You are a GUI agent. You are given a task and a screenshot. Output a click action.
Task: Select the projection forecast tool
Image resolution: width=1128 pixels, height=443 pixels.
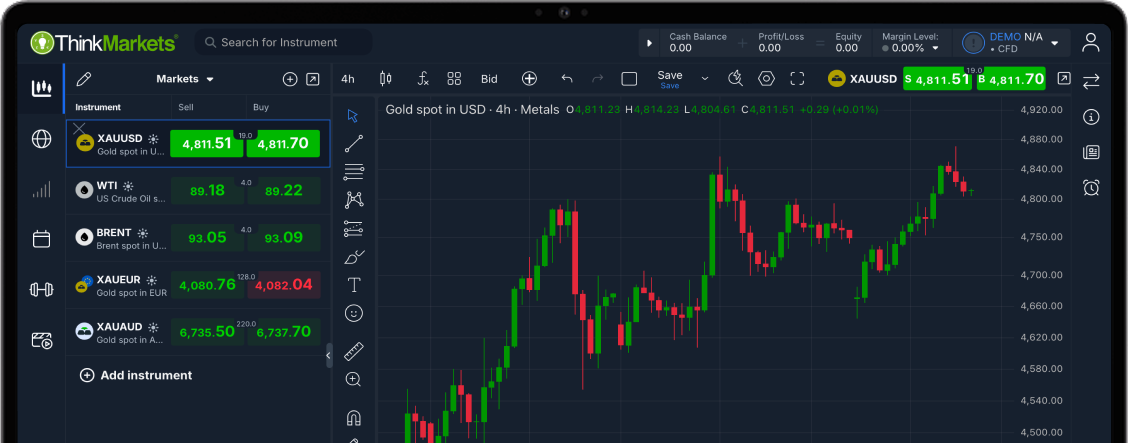[354, 229]
